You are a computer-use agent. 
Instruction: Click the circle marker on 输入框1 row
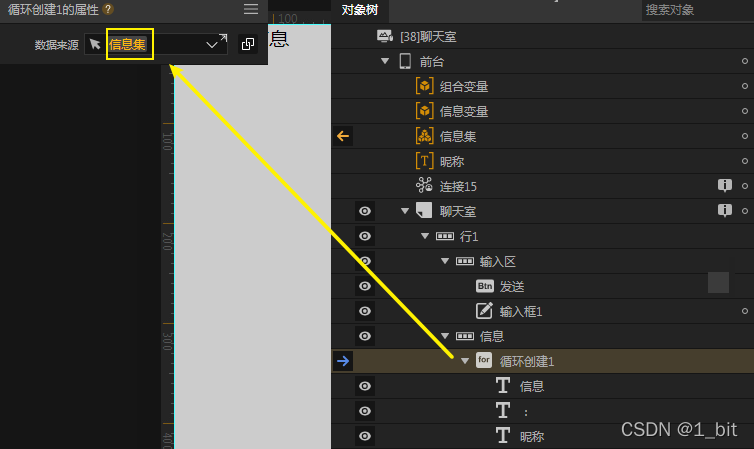744,311
